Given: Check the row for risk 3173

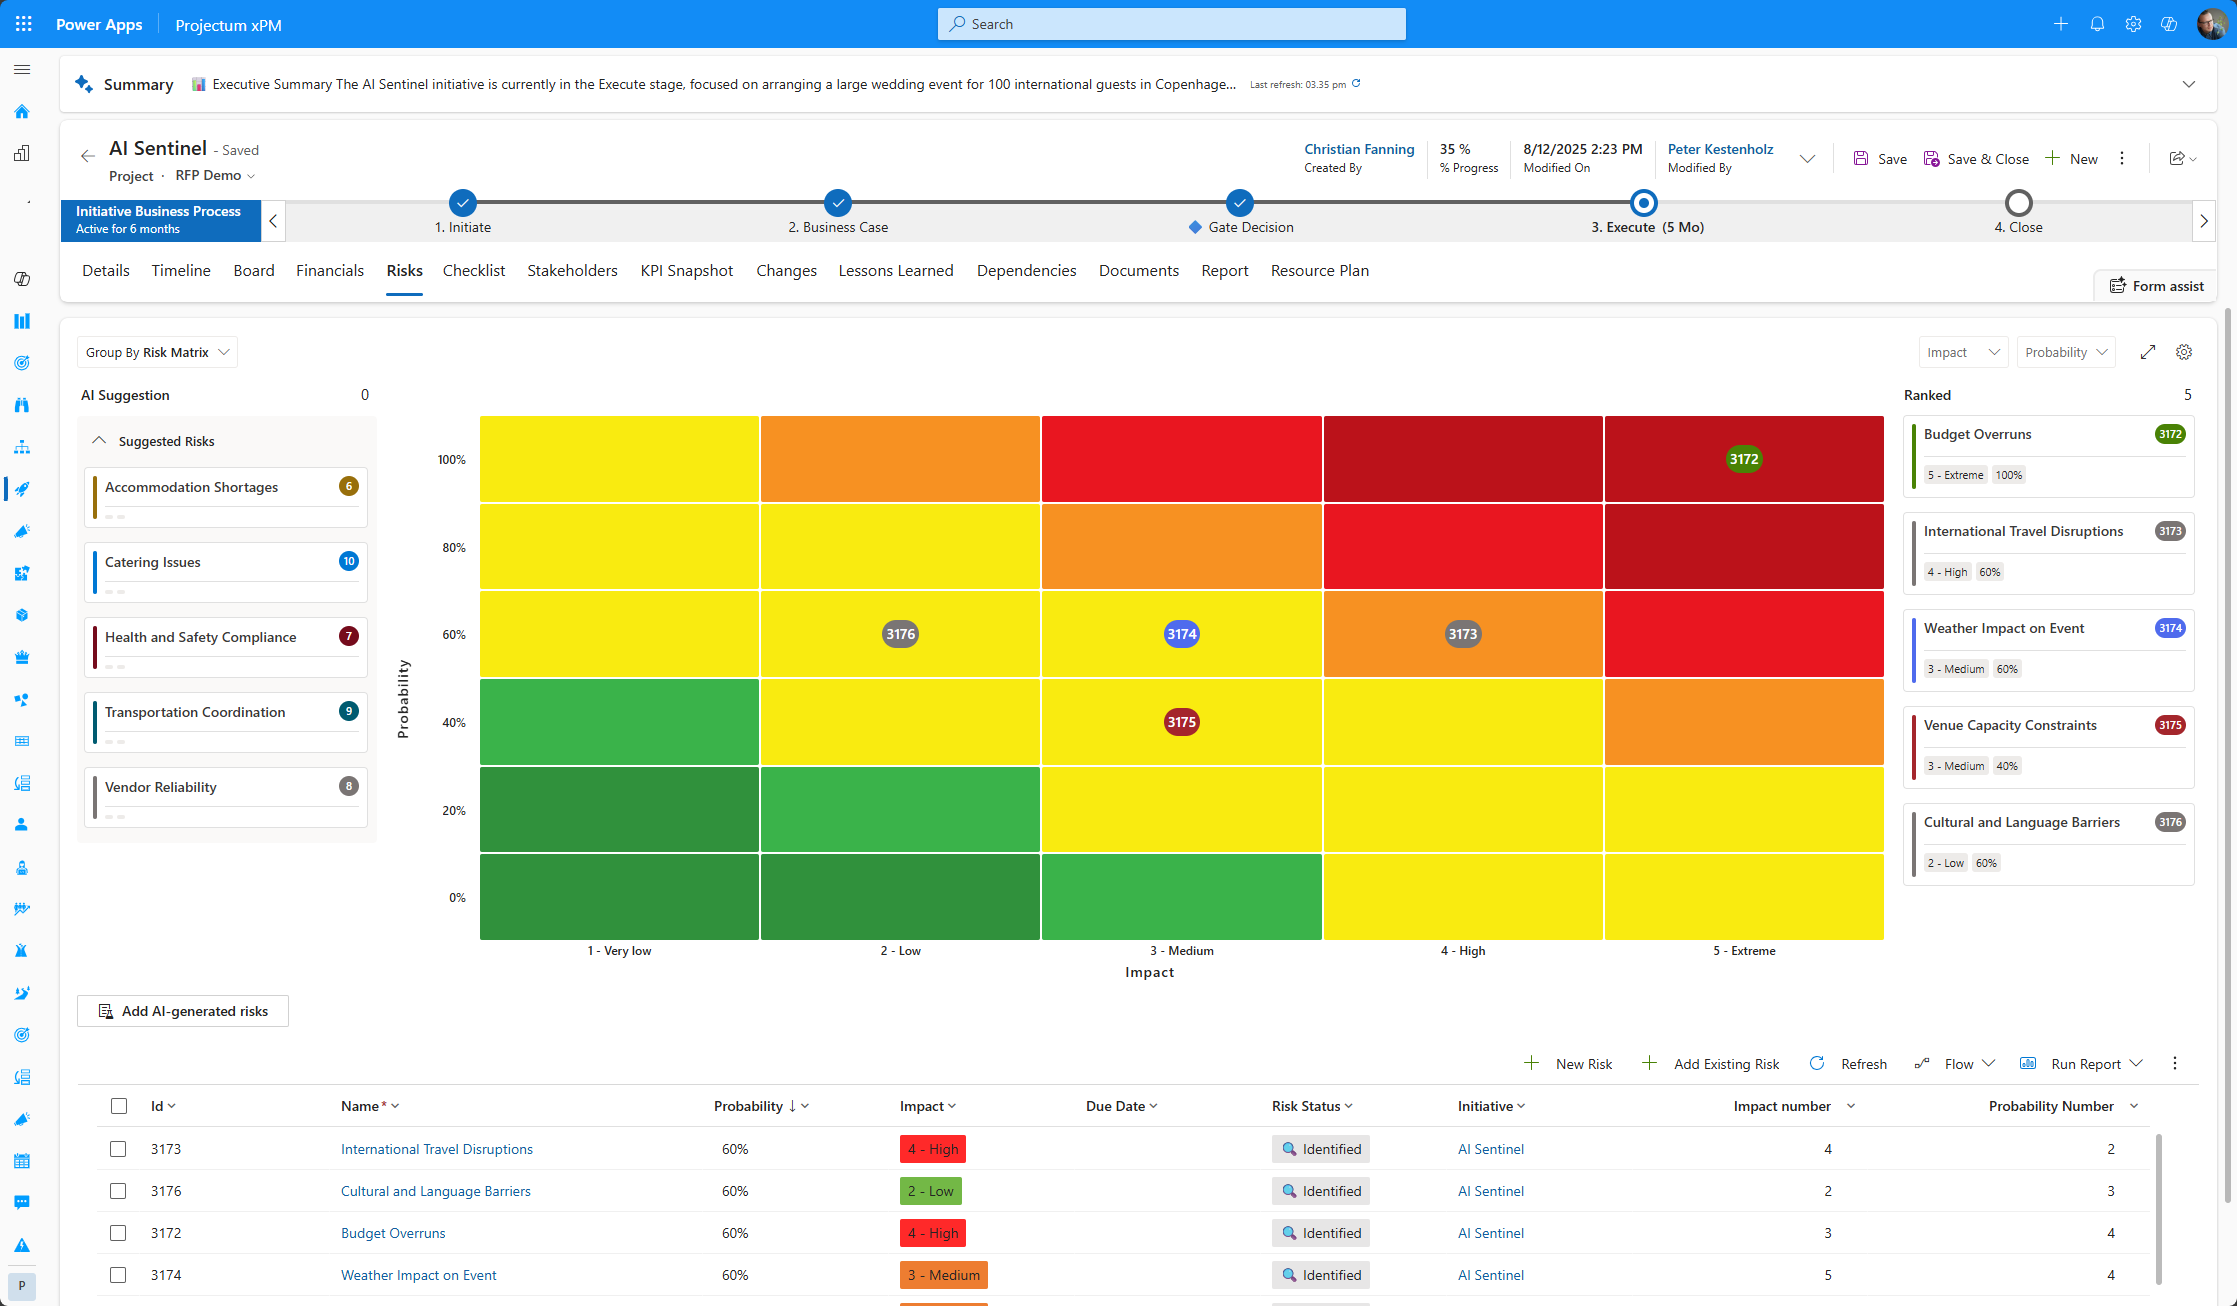Looking at the screenshot, I should (x=118, y=1149).
